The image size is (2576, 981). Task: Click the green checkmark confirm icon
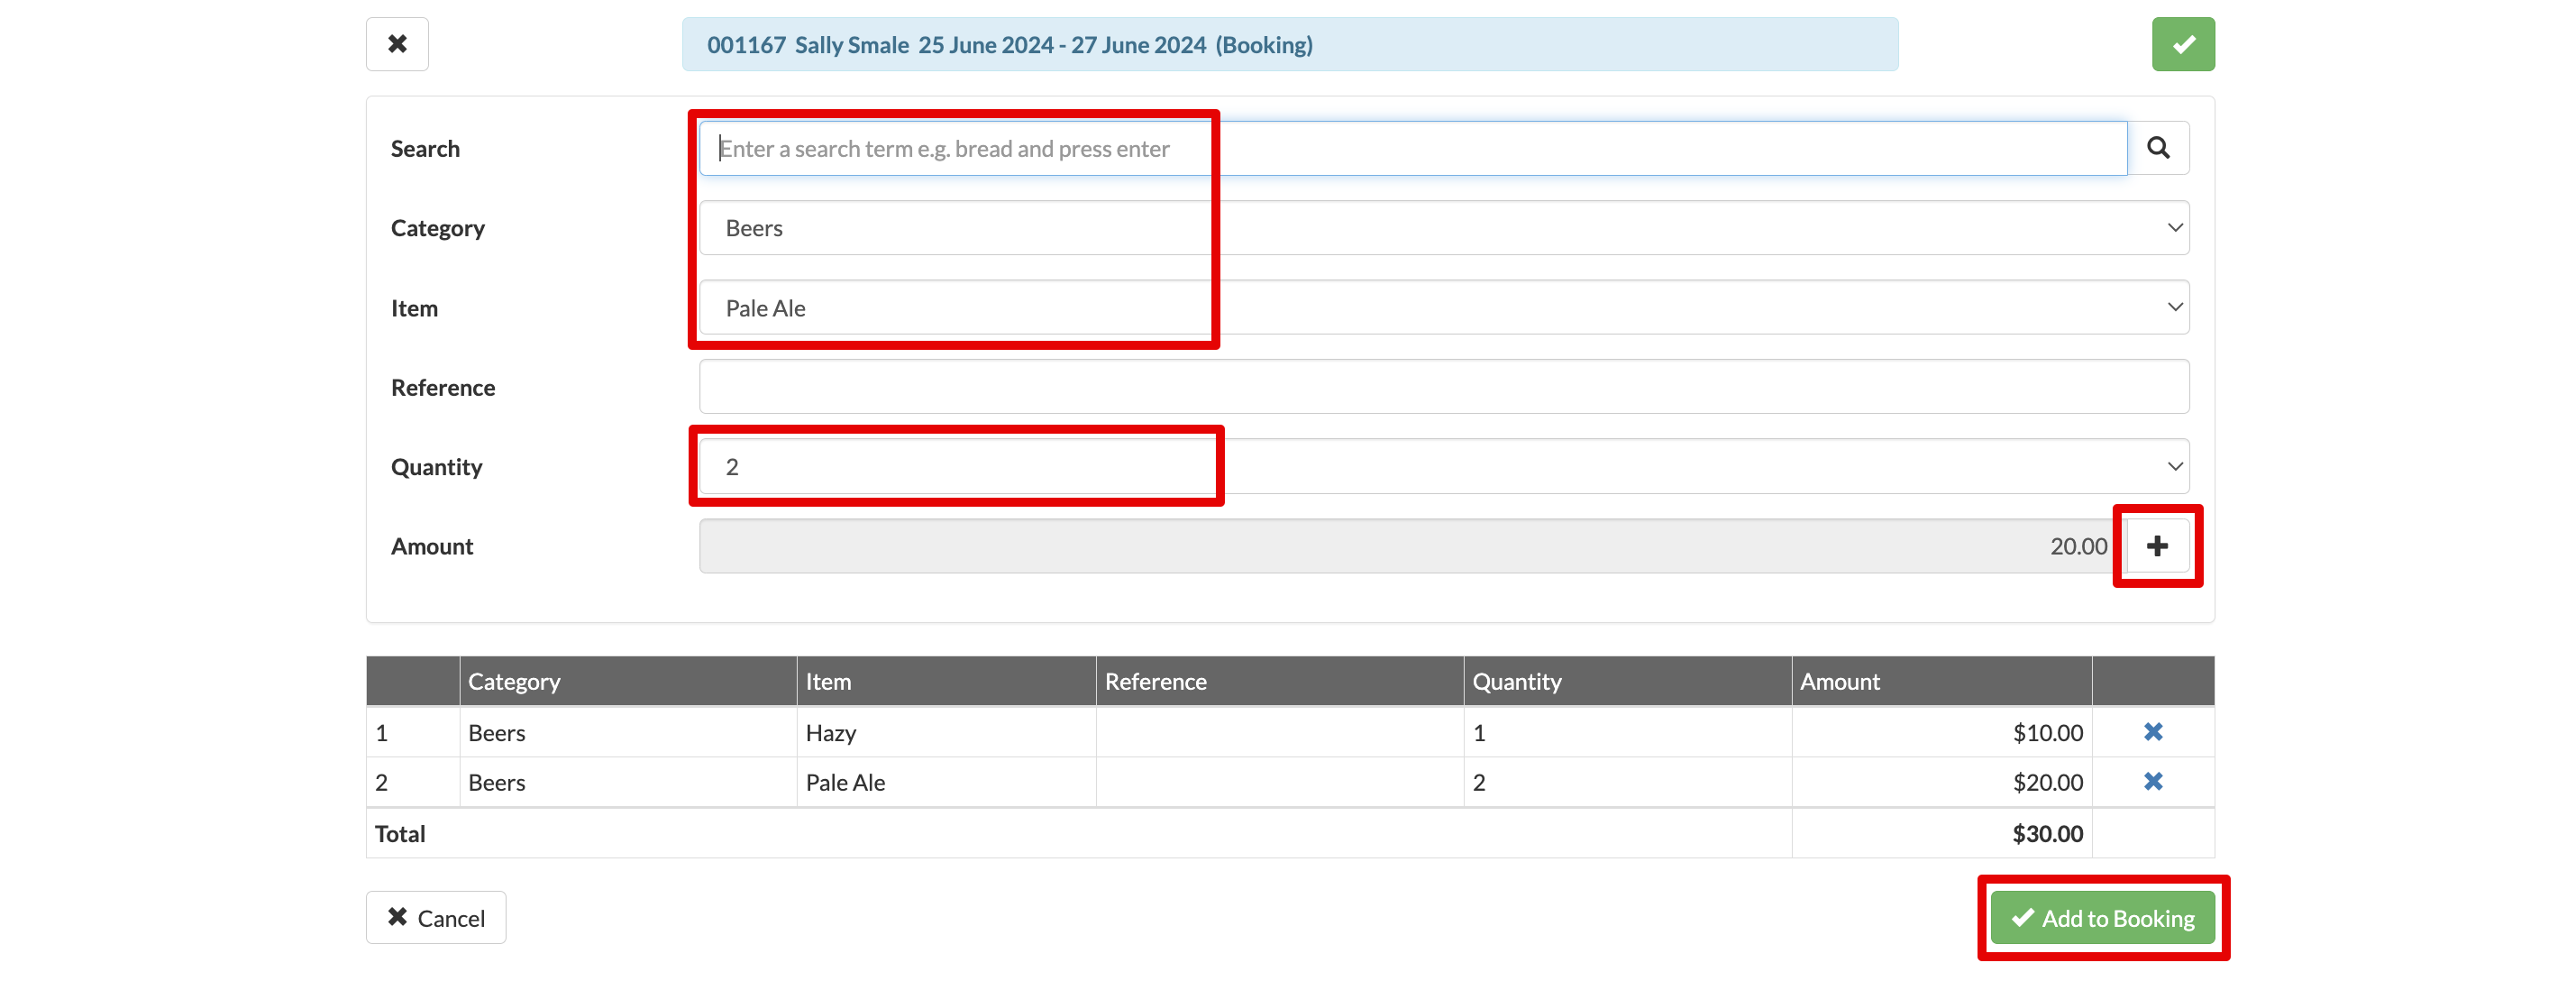[2182, 44]
